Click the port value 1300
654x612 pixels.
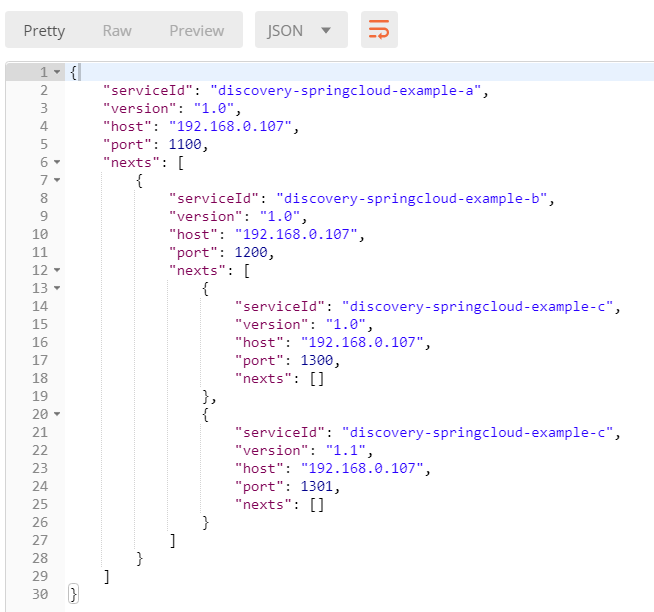point(319,360)
